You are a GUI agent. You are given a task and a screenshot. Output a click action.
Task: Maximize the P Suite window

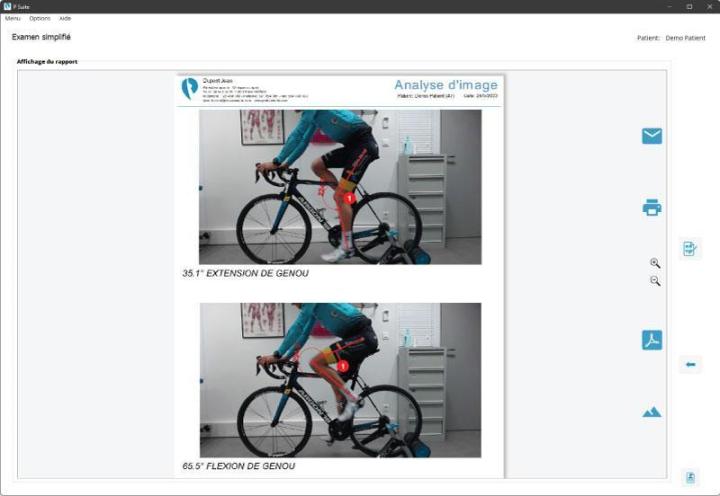(x=689, y=6)
